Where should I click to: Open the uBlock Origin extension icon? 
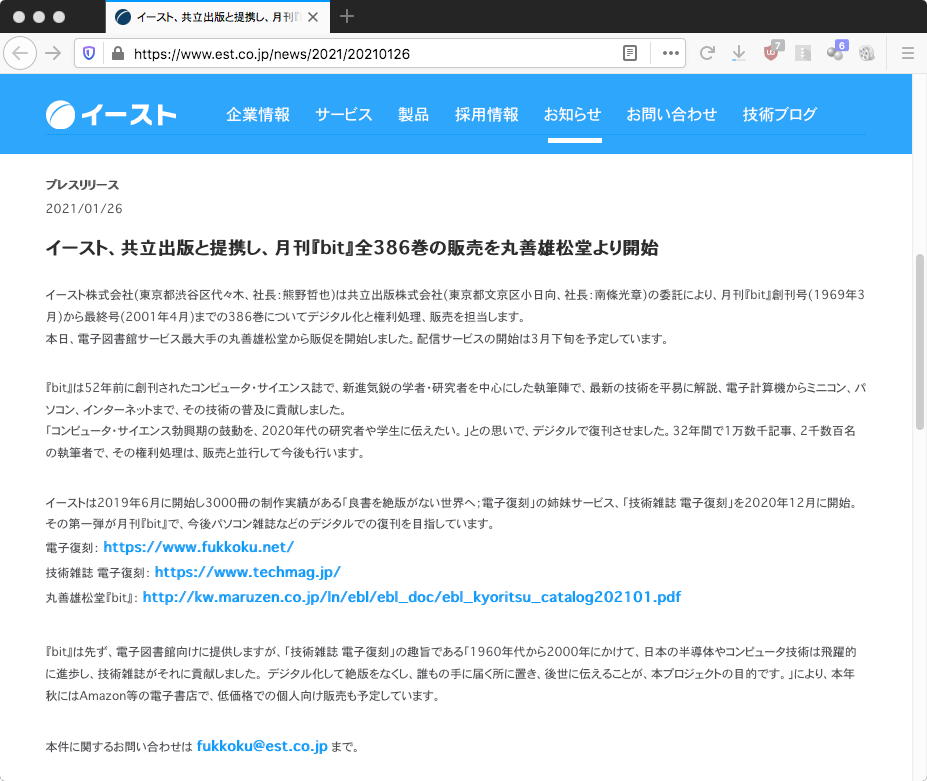point(772,52)
